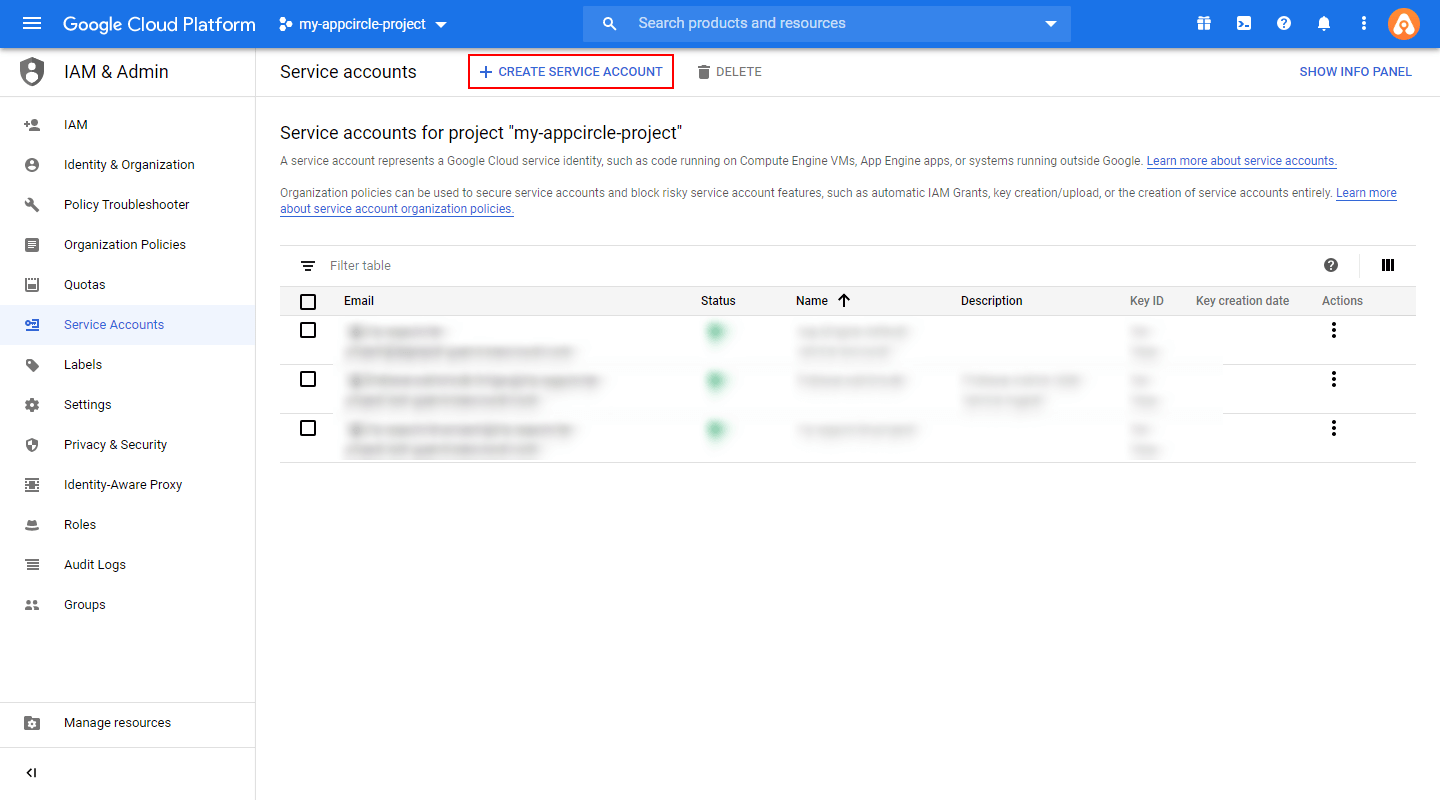Click the Key ID column header
The image size is (1440, 800).
[x=1147, y=301]
